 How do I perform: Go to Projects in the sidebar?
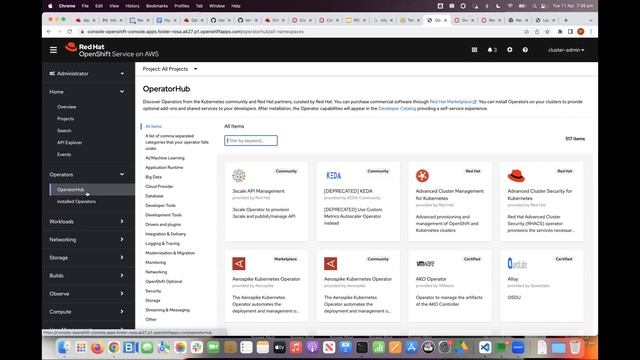tap(65, 119)
